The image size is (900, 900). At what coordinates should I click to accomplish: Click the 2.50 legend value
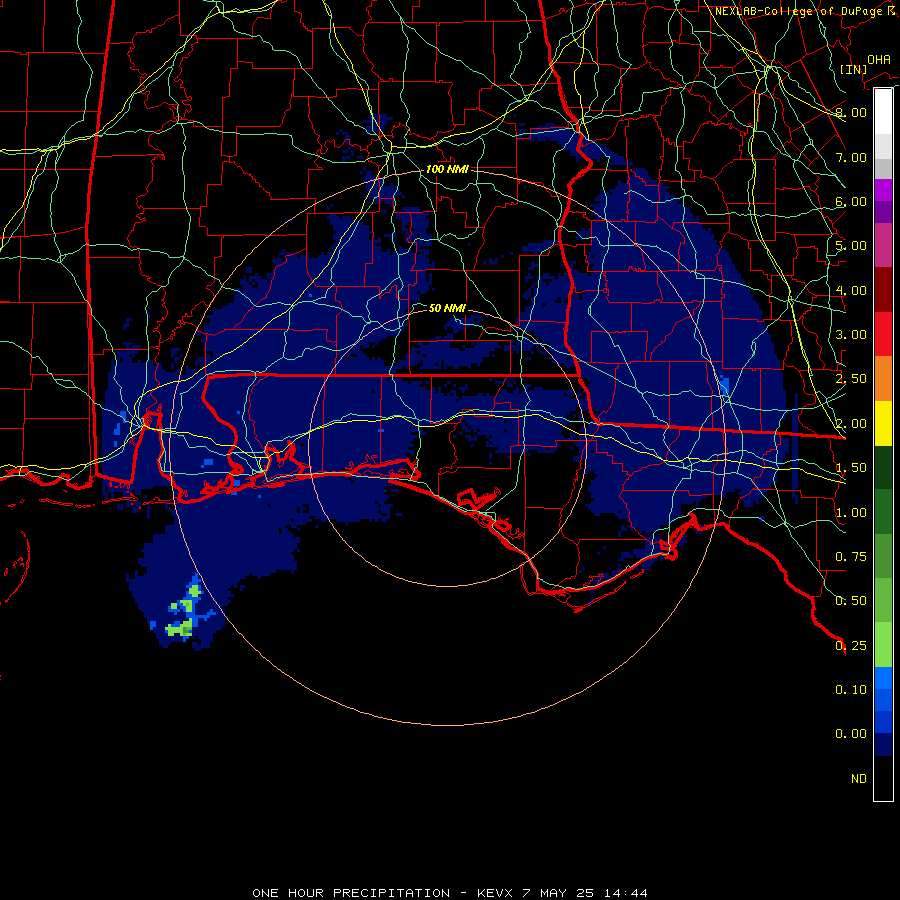[851, 379]
